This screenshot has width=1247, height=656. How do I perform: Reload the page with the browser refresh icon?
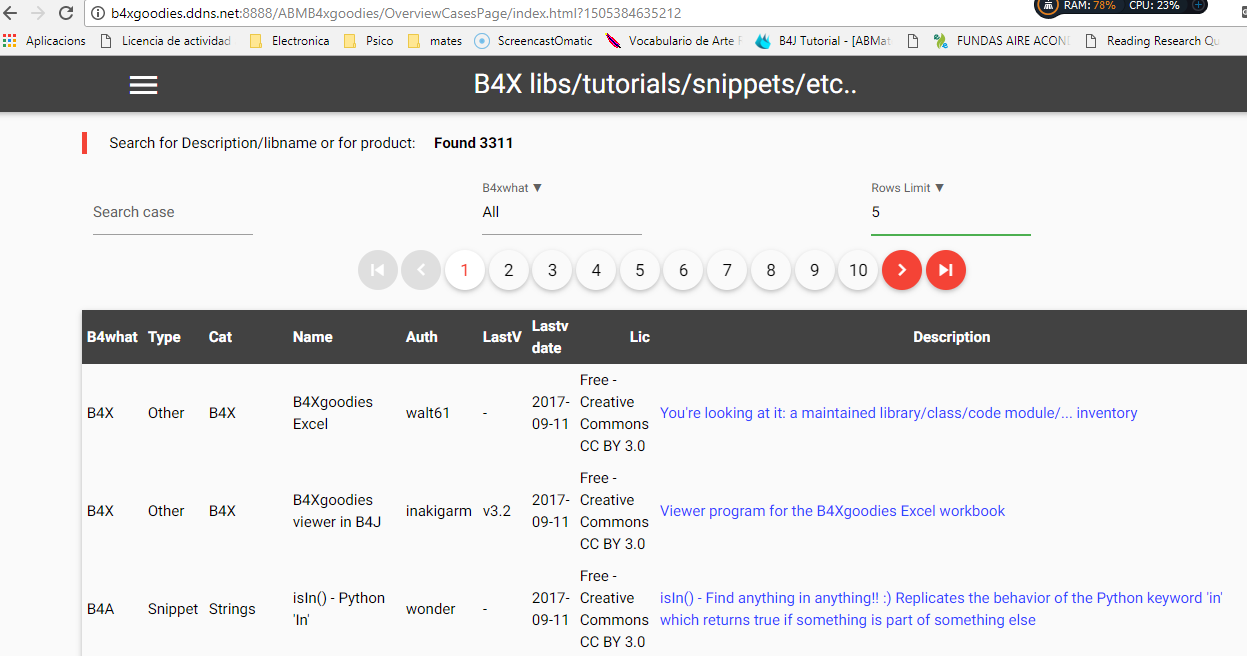coord(66,13)
